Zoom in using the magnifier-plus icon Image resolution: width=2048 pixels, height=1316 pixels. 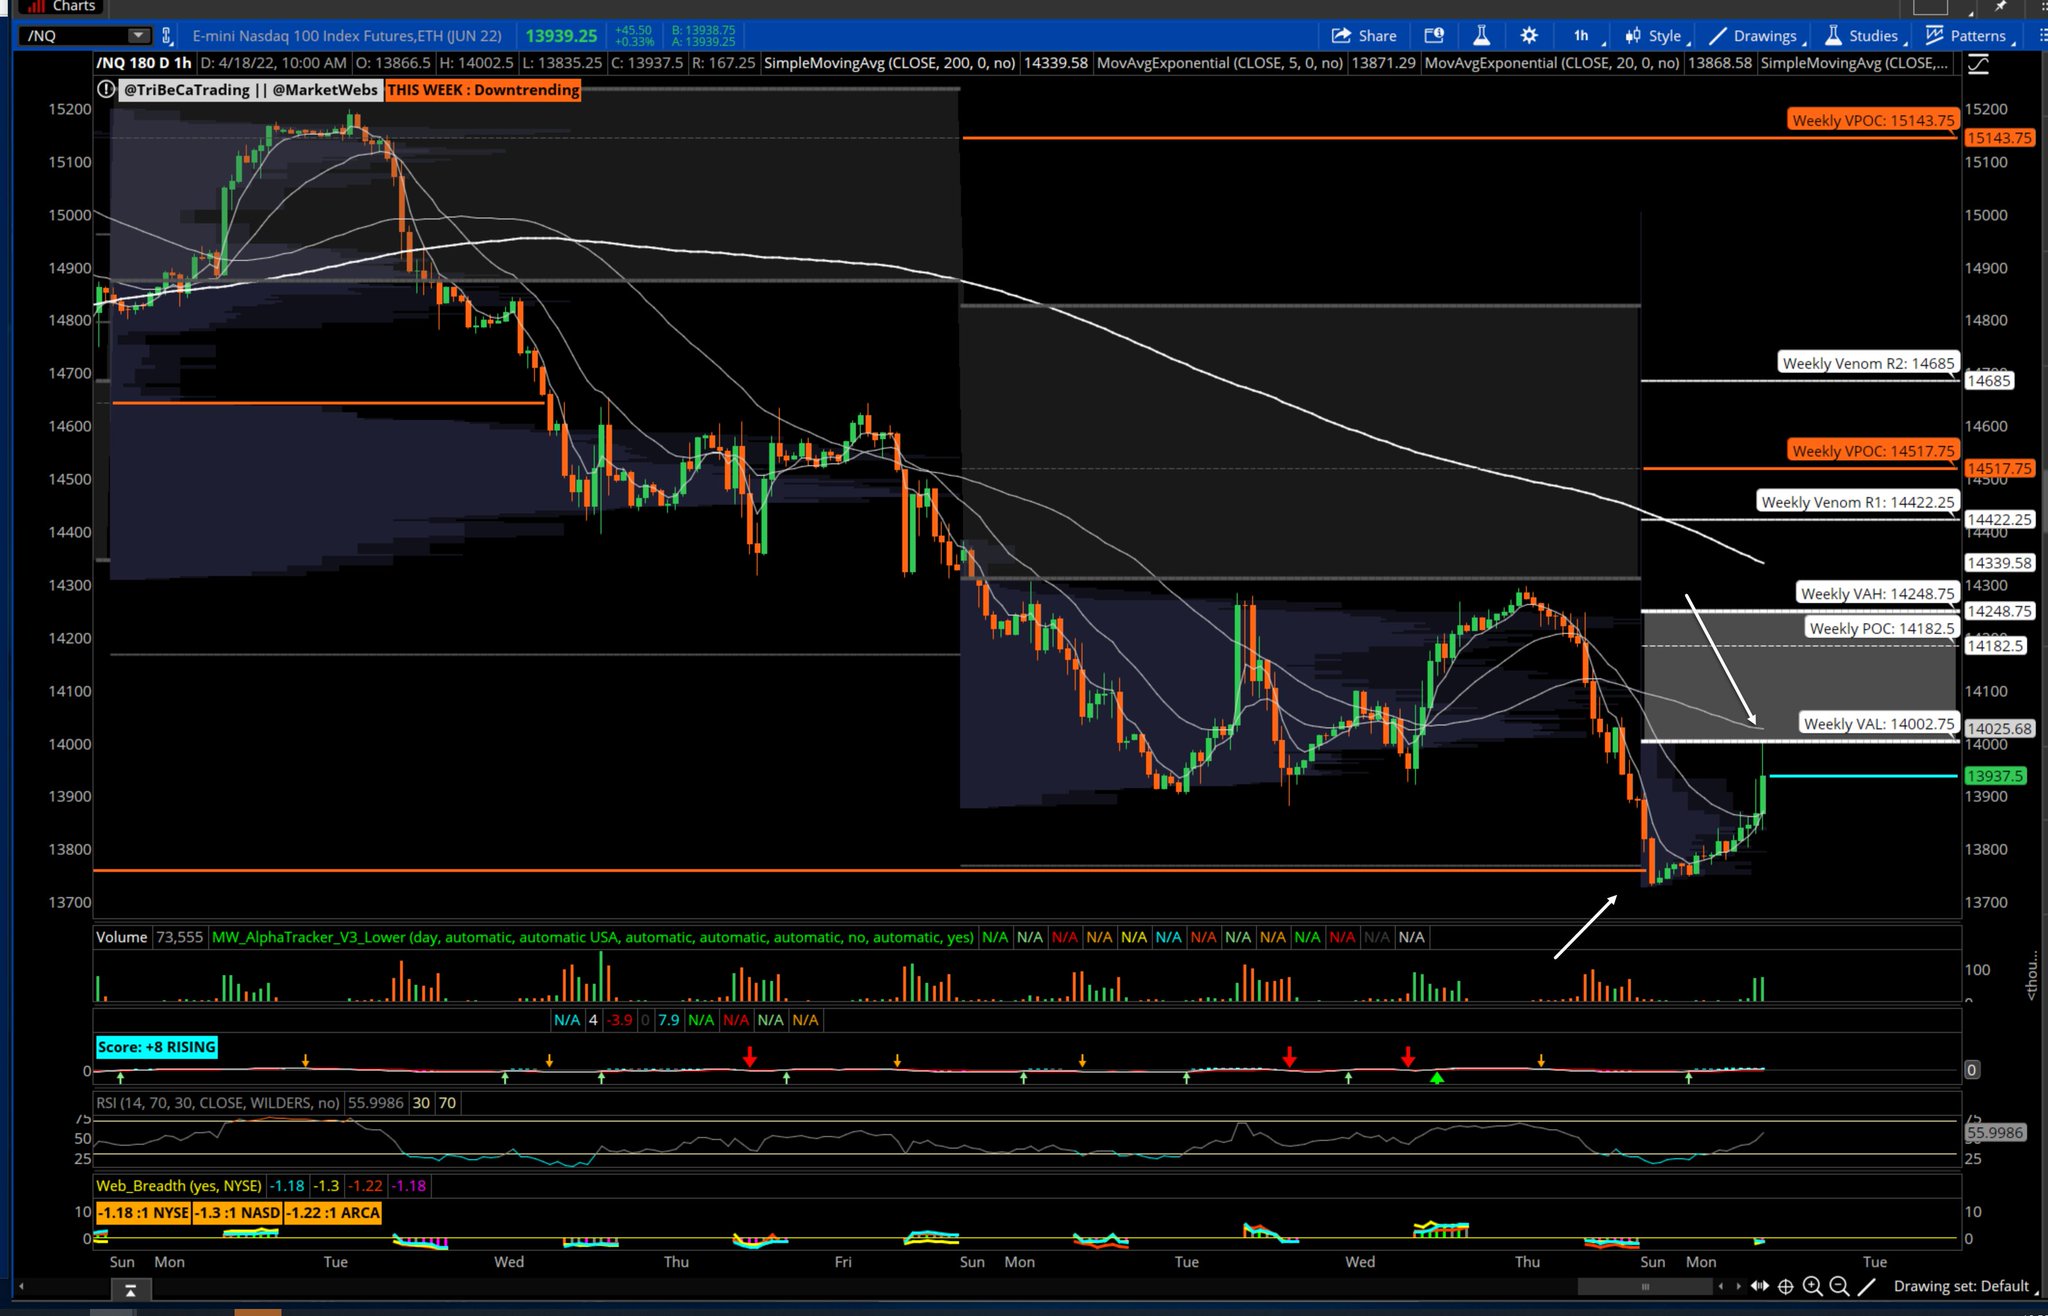click(1813, 1288)
